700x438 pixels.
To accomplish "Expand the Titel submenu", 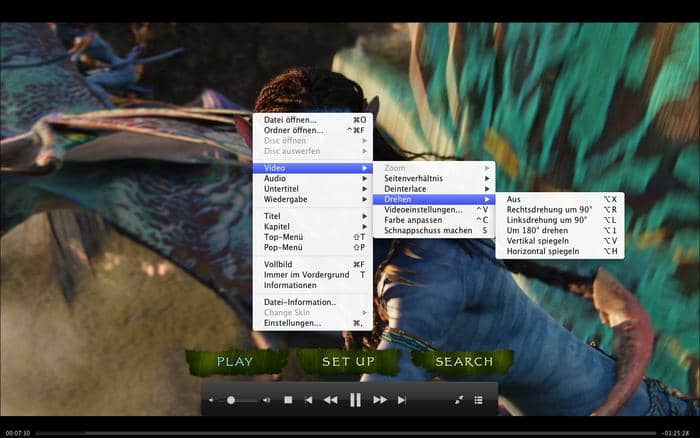I will tap(312, 216).
